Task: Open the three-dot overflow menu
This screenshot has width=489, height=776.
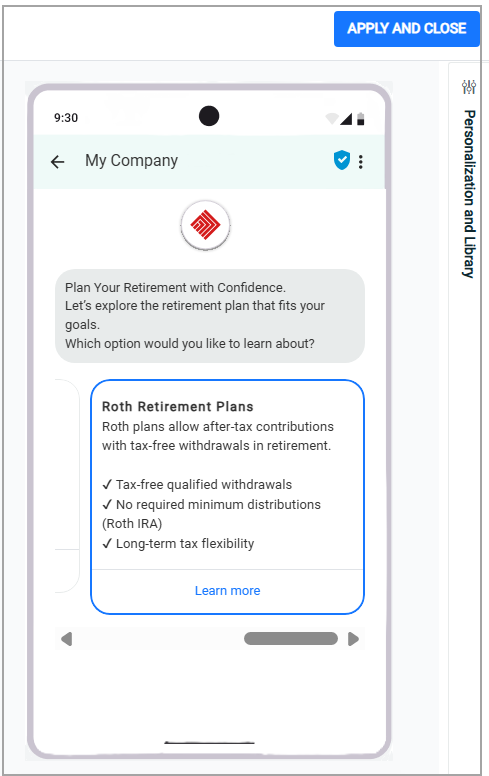Action: click(x=361, y=162)
